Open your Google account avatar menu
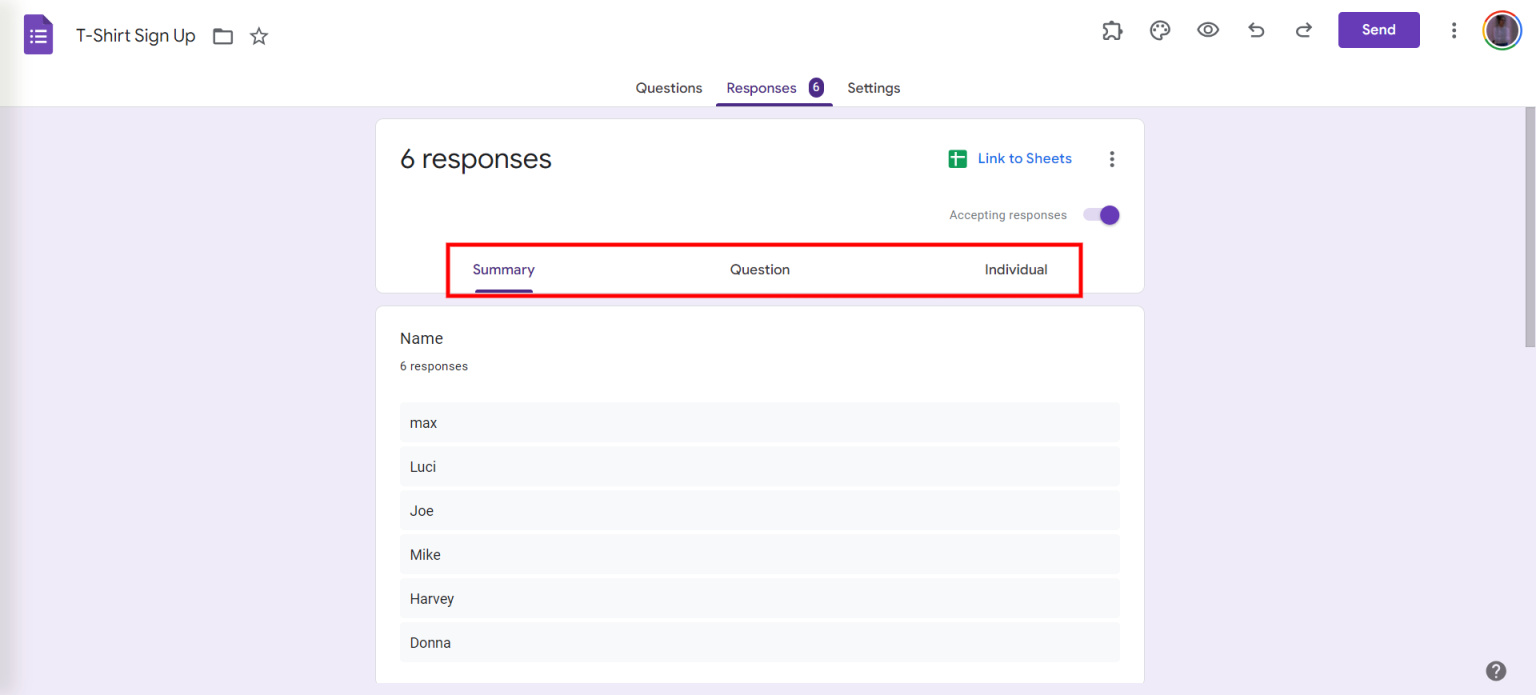The height and width of the screenshot is (695, 1536). click(1501, 30)
